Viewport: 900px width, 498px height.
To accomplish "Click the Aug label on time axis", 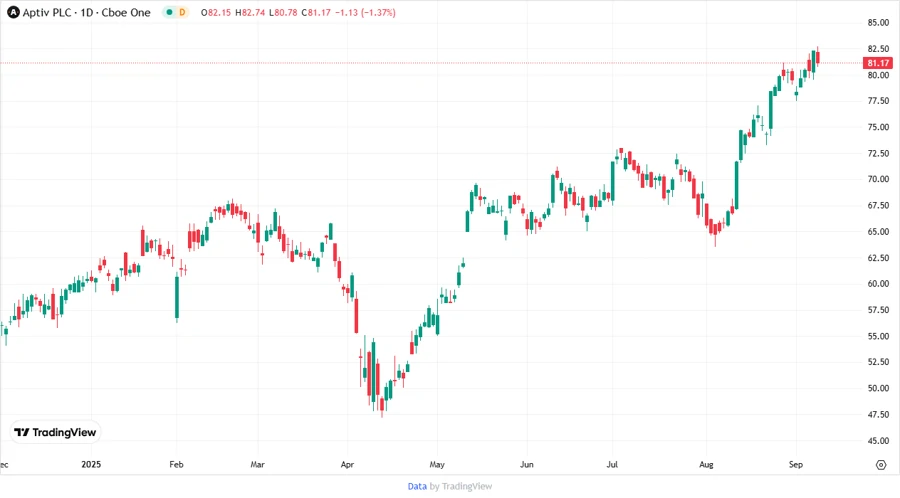I will pyautogui.click(x=706, y=464).
